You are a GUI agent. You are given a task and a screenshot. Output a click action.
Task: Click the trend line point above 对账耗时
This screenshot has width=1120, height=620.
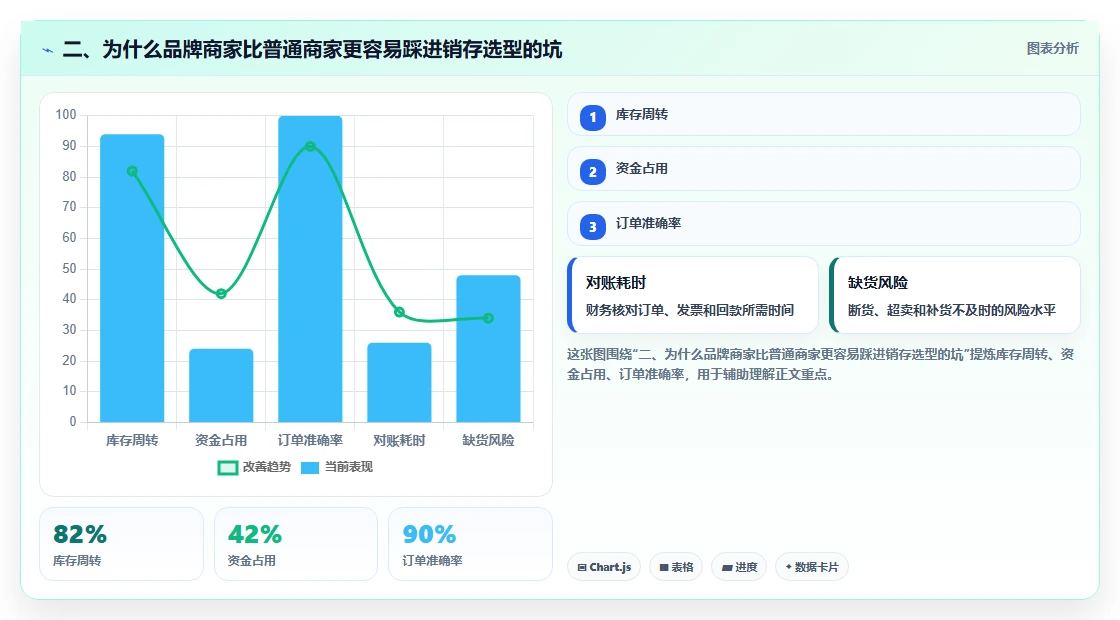coord(399,312)
